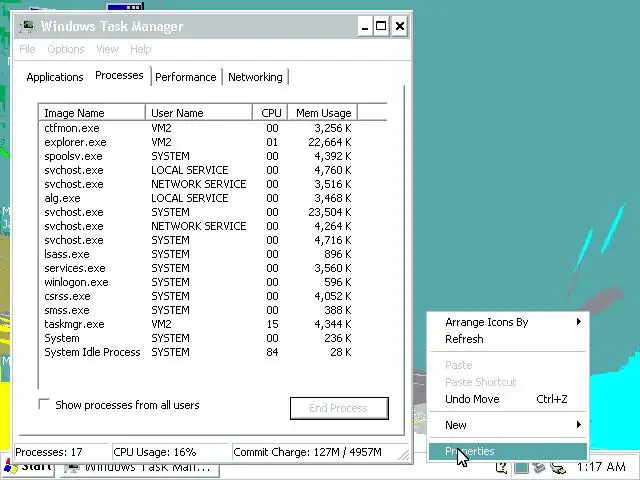Sort by Image Name column header
Image resolution: width=640 pixels, height=480 pixels.
92,113
